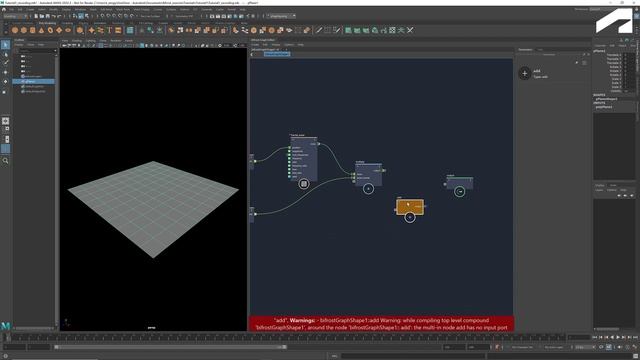Open the Shading menu in viewport panel
Viewport: 640px width, 360px height.
click(x=77, y=40)
